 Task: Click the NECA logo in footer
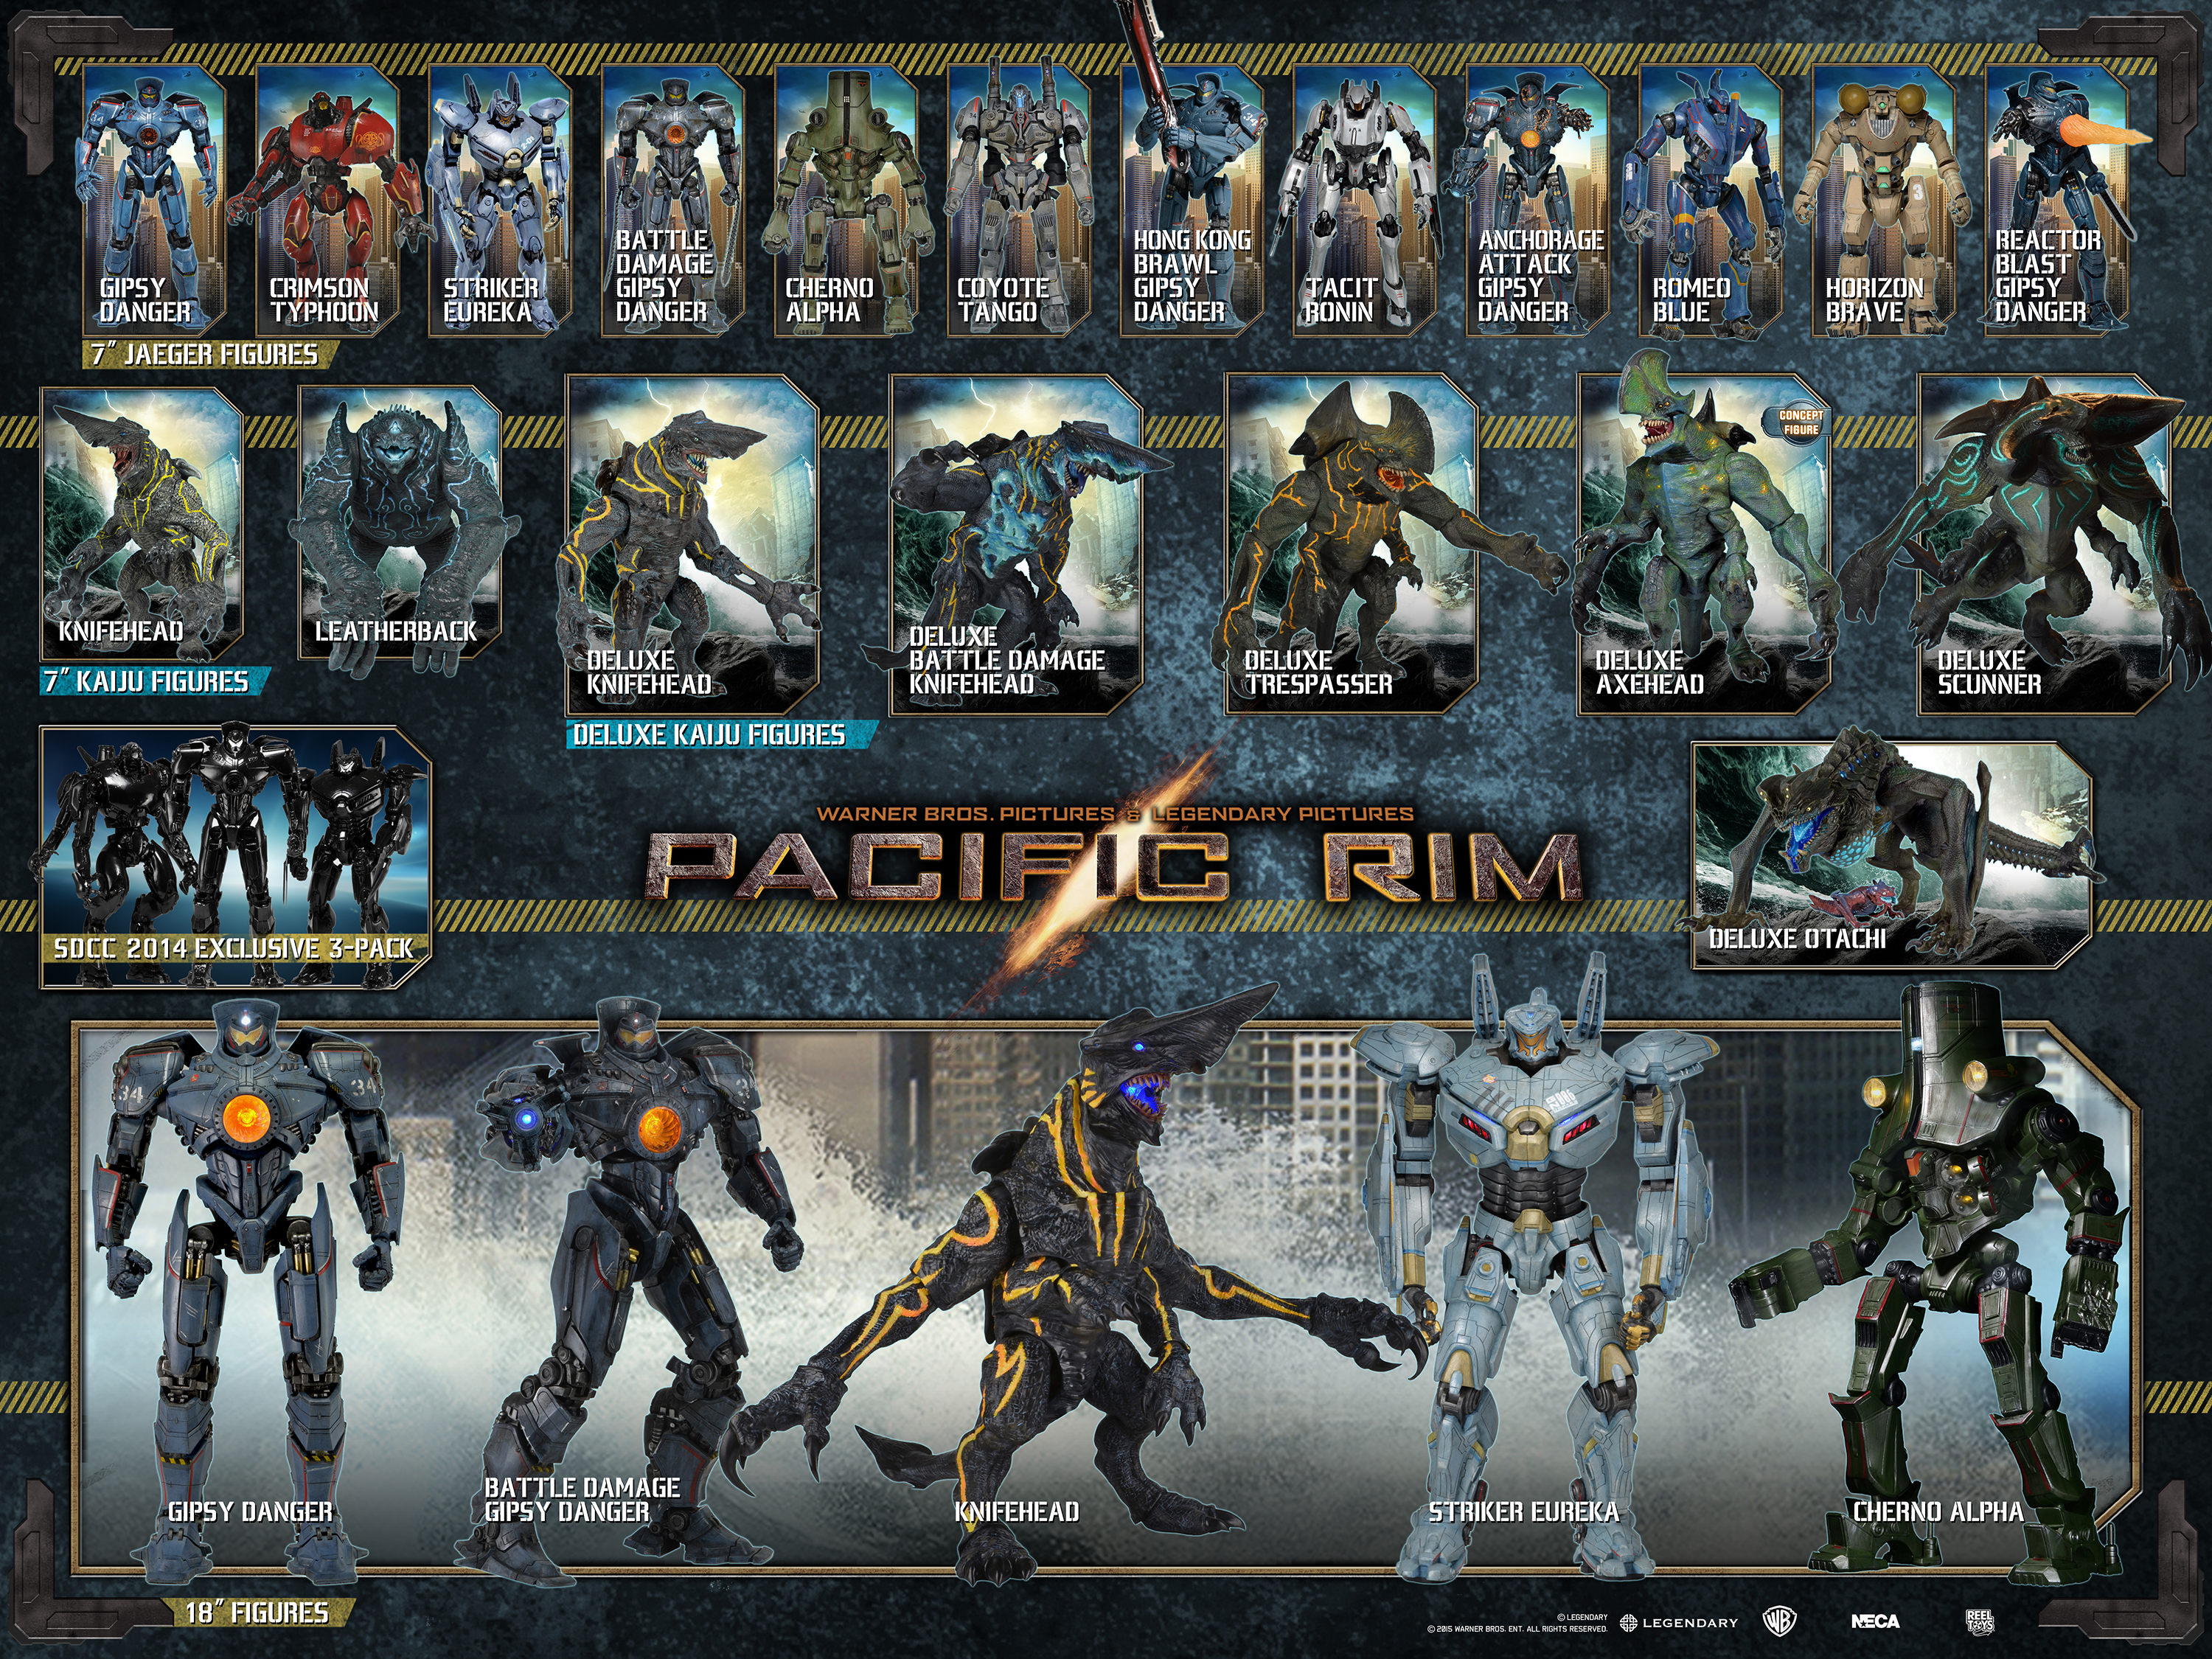[x=1875, y=1622]
